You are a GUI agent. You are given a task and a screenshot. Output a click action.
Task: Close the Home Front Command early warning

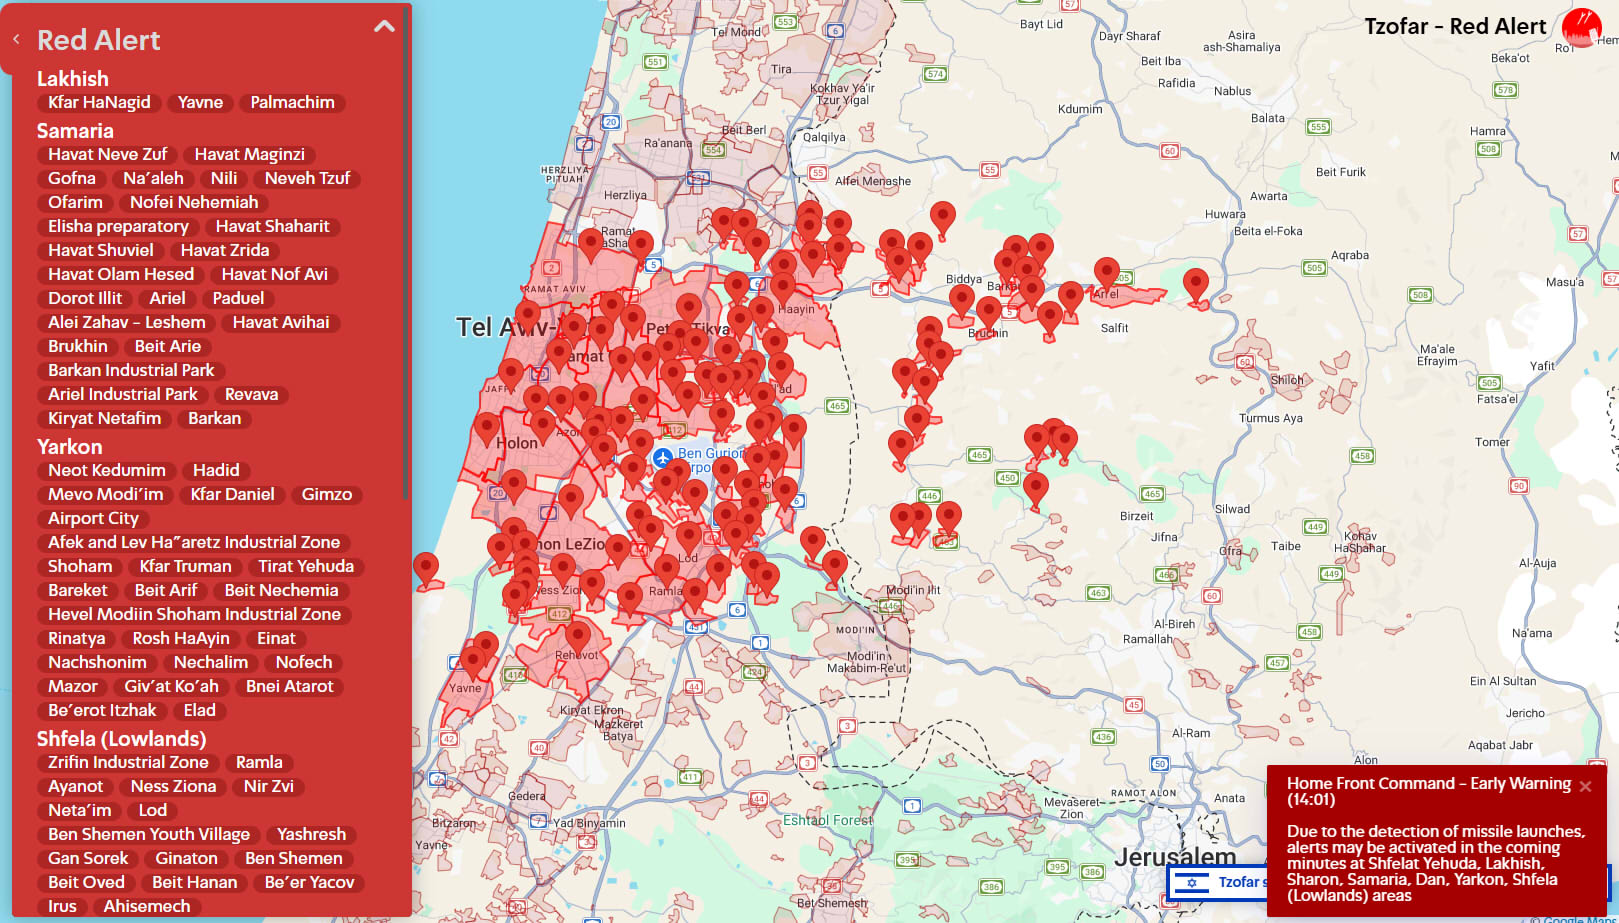click(x=1585, y=787)
